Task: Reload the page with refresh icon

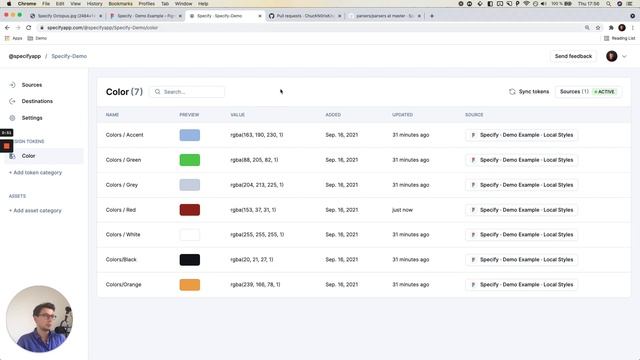Action: (x=29, y=28)
